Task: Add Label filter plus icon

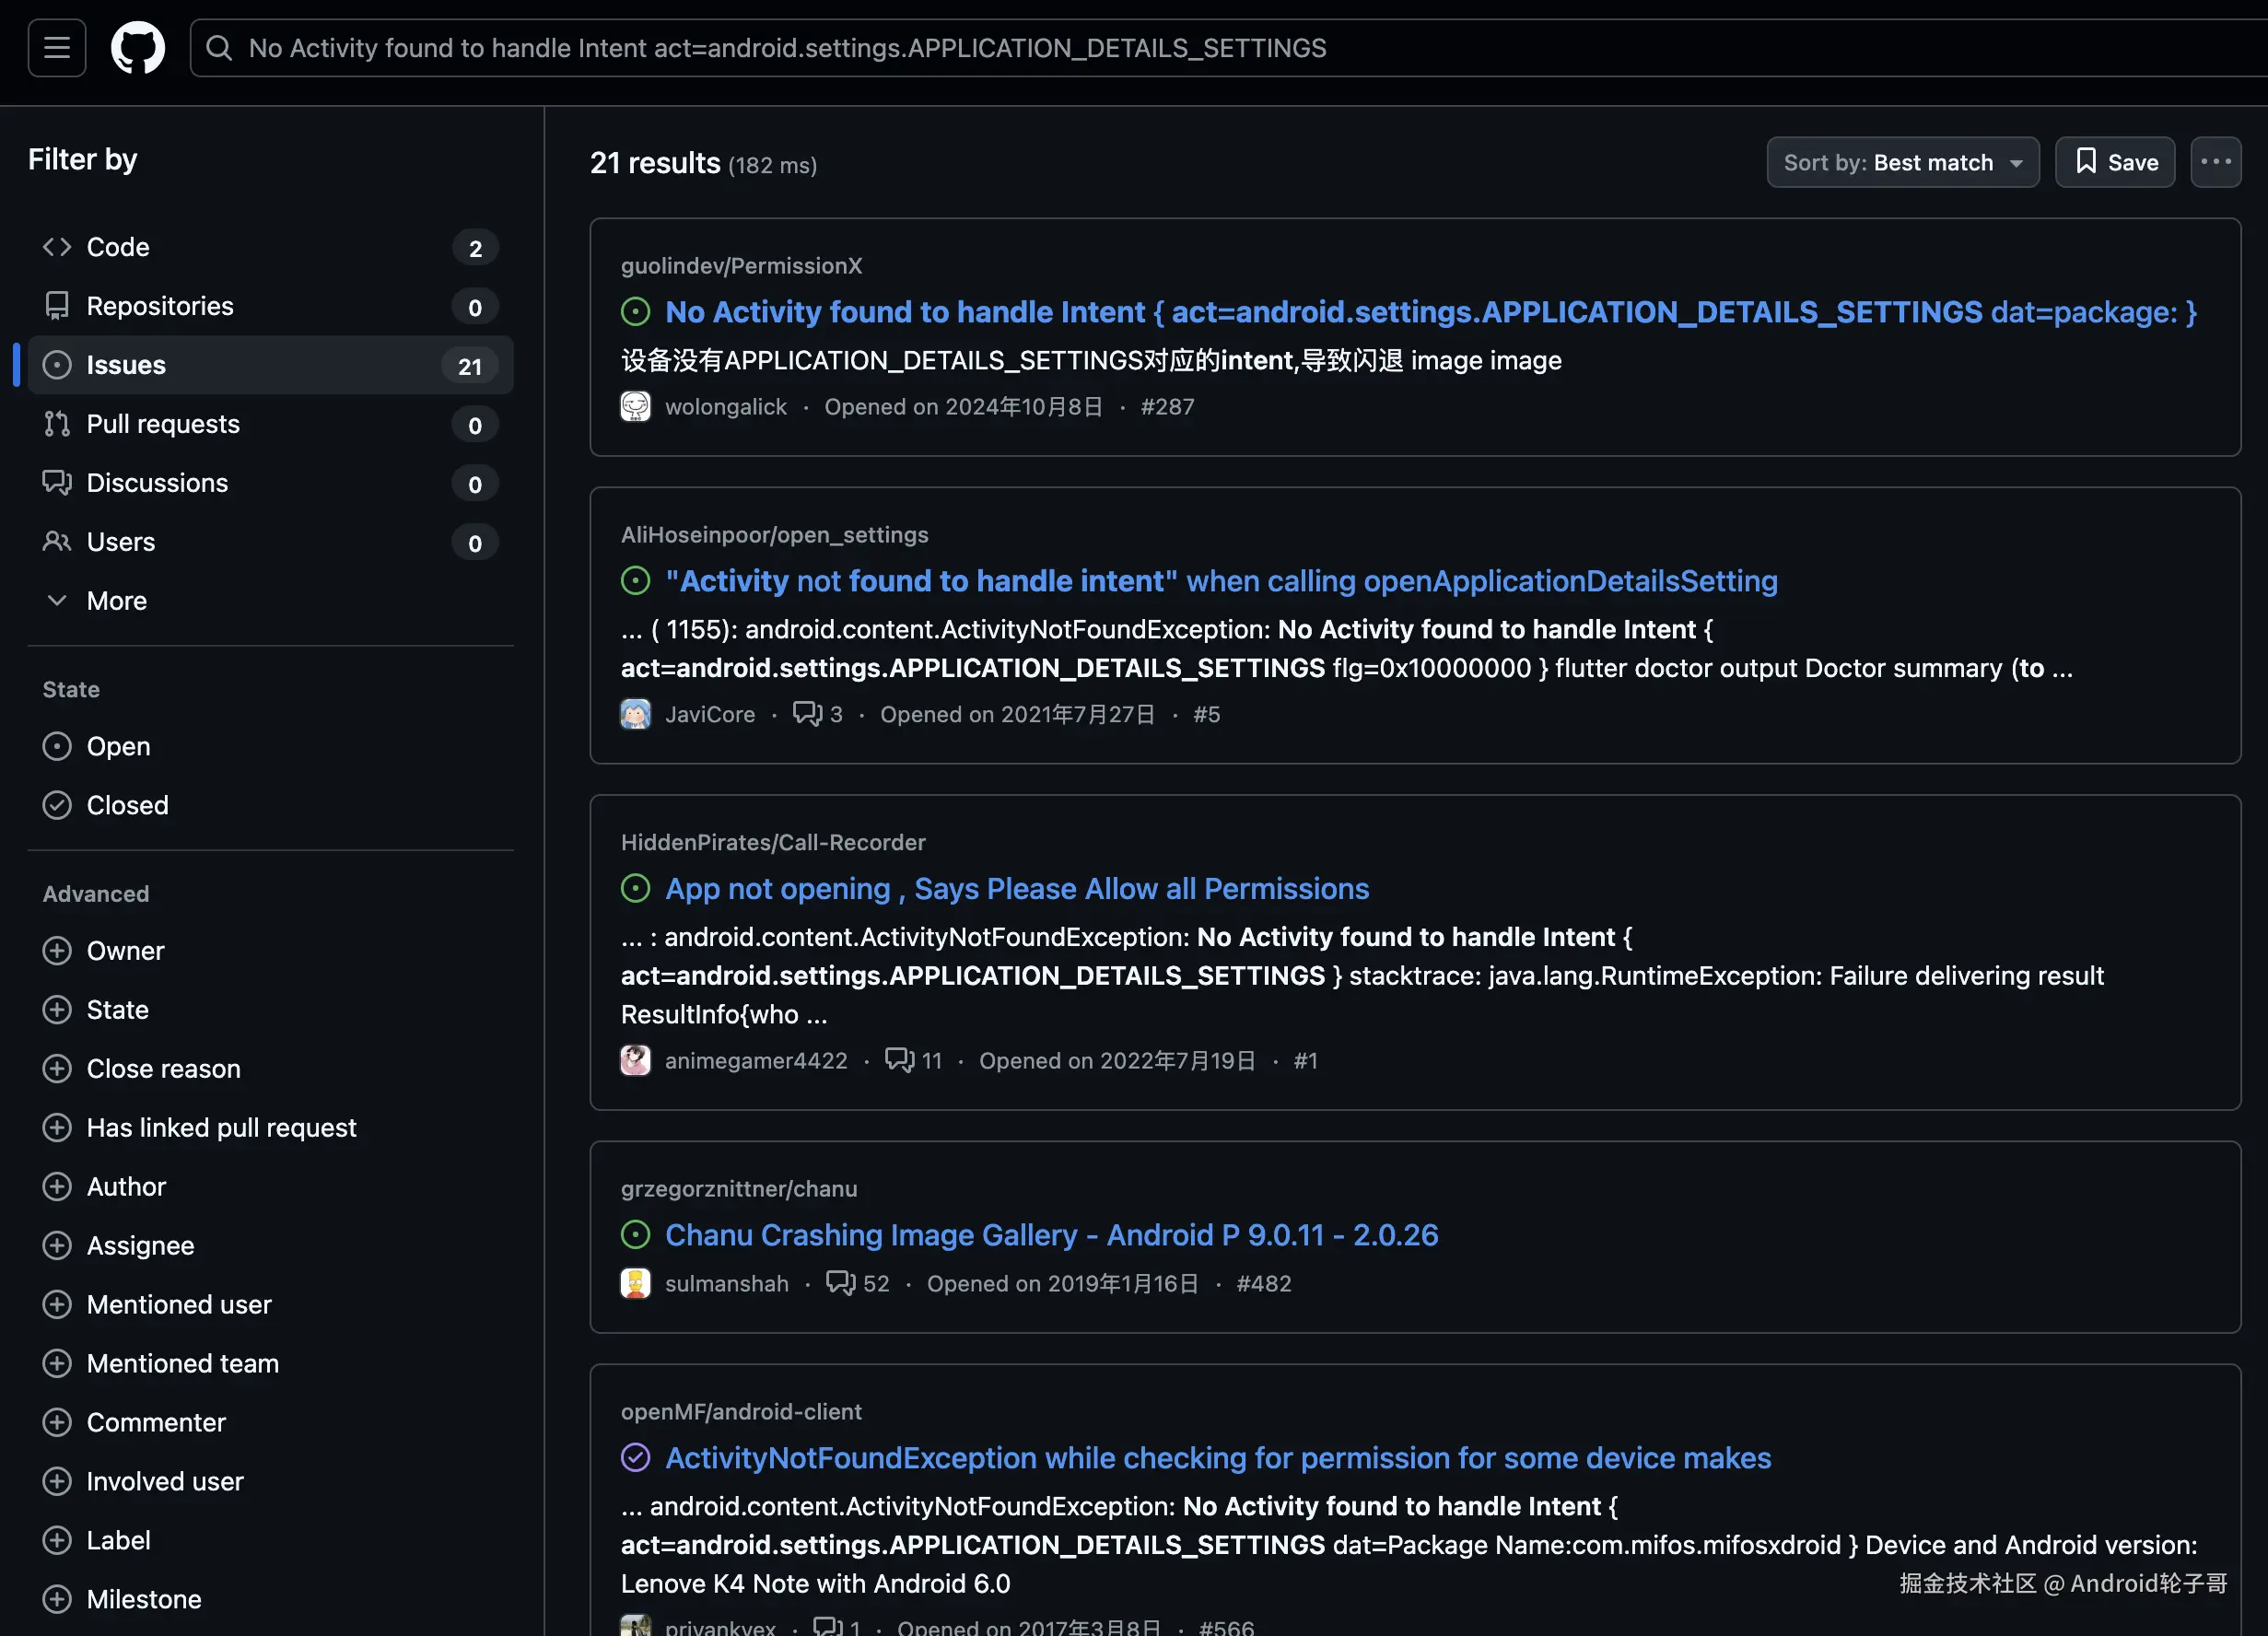Action: 57,1540
